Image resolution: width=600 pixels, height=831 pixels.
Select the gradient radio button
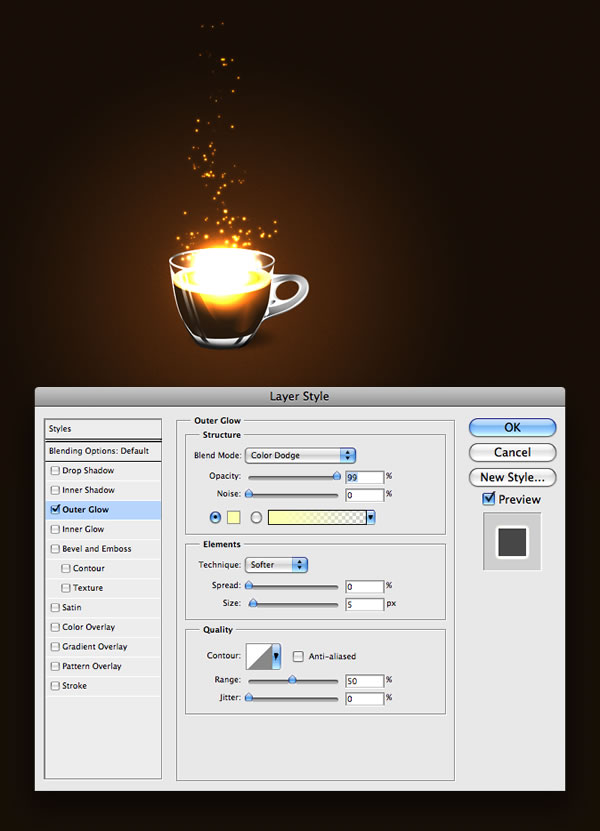(x=256, y=517)
